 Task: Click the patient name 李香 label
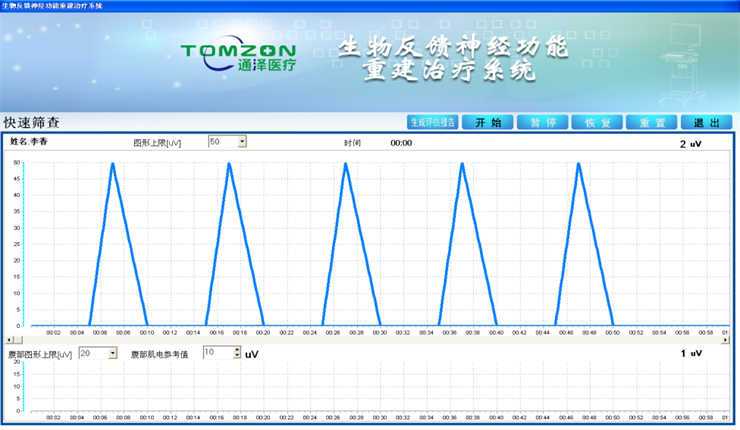pos(28,142)
